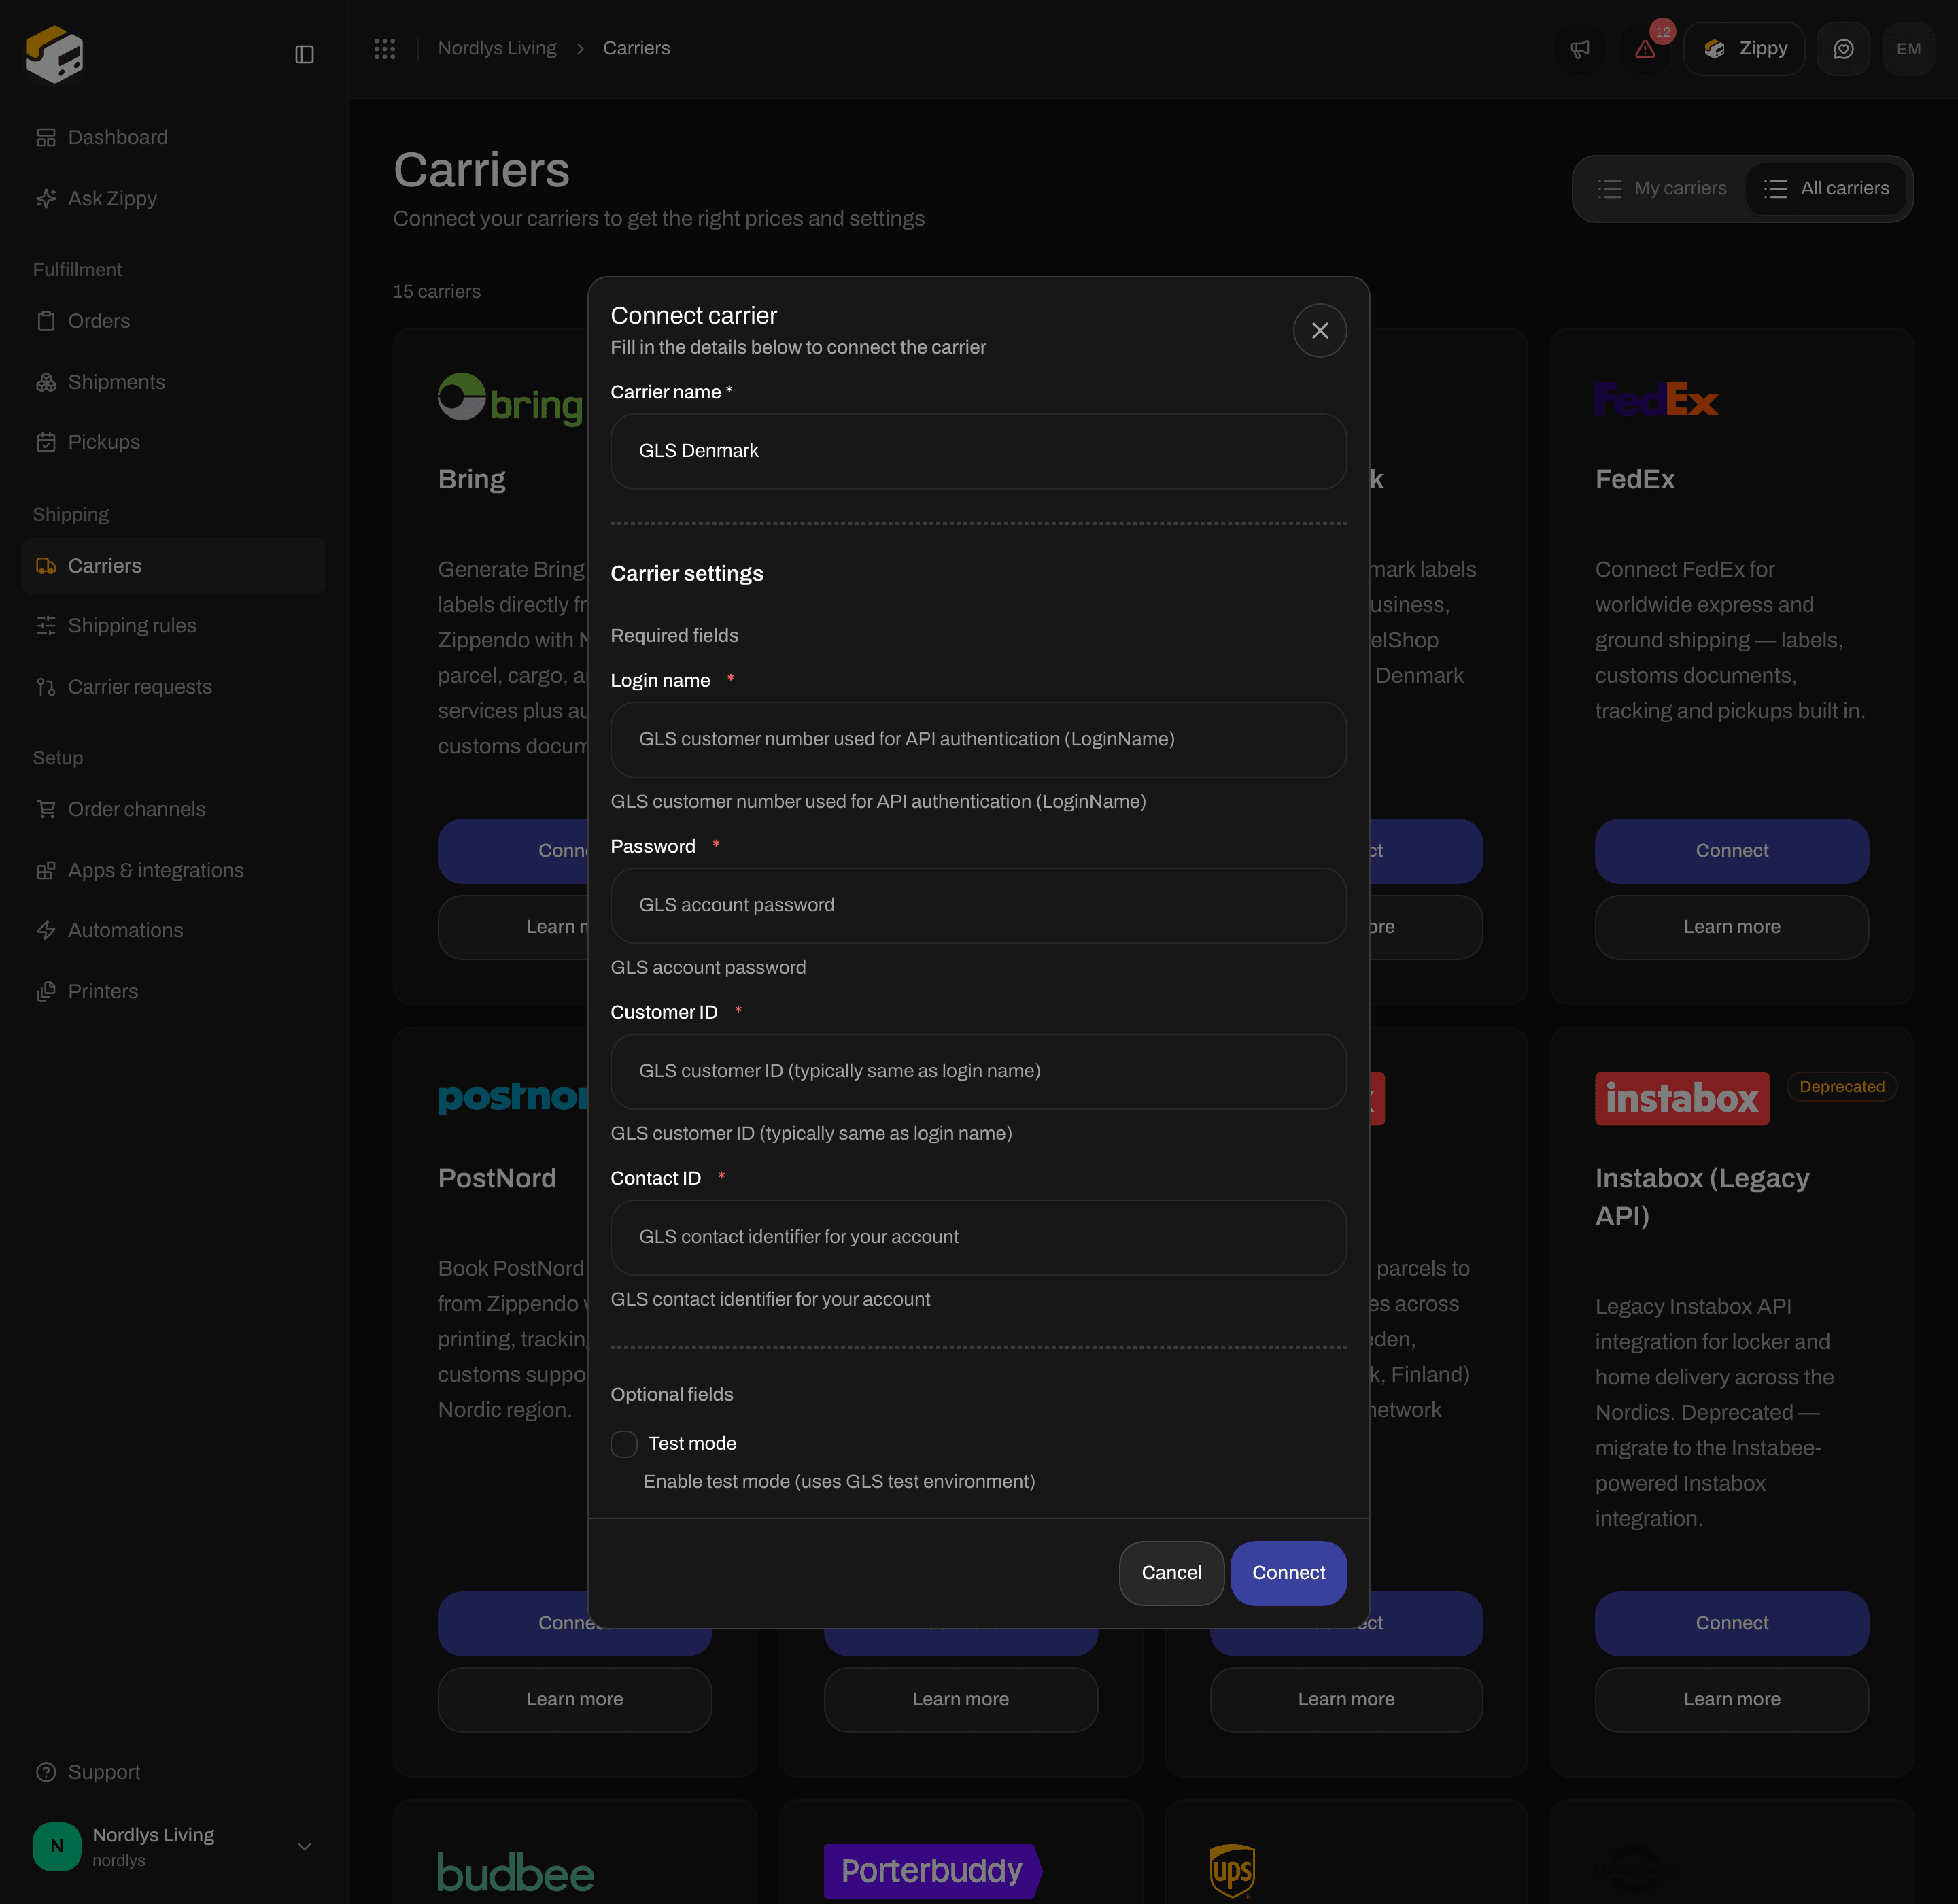Select Carriers in sidebar
Image resolution: width=1958 pixels, height=1904 pixels.
point(174,566)
